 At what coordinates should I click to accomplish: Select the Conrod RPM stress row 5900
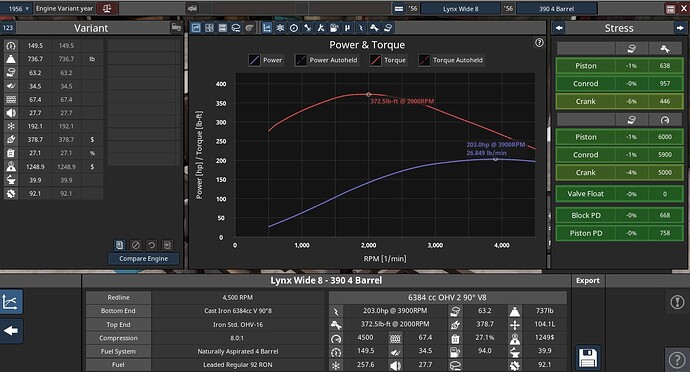(620, 155)
